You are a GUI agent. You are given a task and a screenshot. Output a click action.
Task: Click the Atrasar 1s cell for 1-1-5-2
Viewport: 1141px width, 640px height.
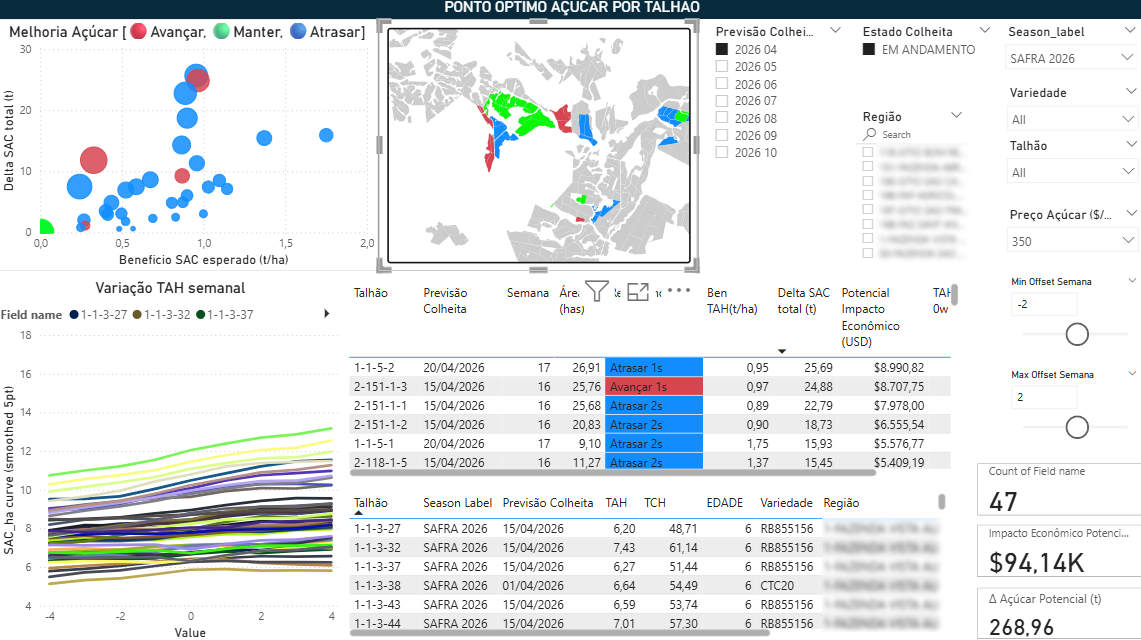coord(653,367)
